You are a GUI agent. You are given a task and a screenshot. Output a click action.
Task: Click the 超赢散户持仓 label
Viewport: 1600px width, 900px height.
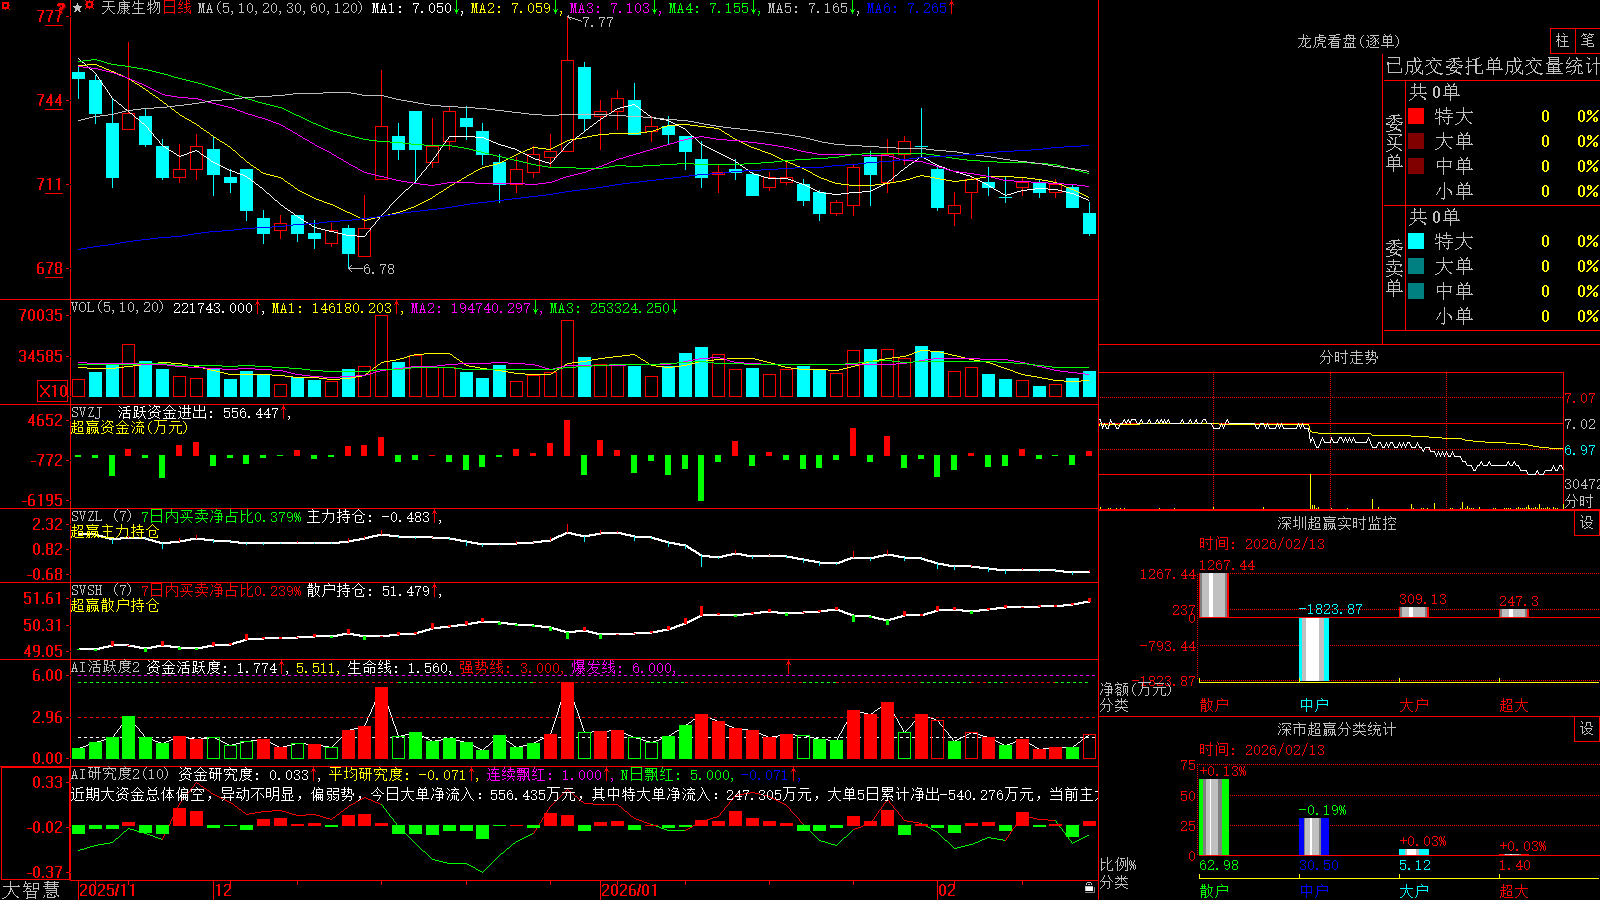click(115, 605)
